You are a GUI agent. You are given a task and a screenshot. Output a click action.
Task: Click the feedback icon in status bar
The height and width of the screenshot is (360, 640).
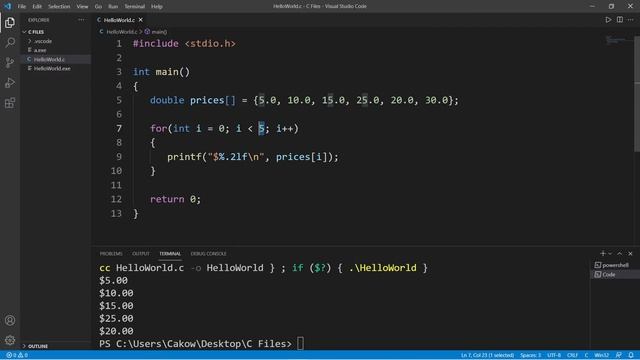click(618, 355)
